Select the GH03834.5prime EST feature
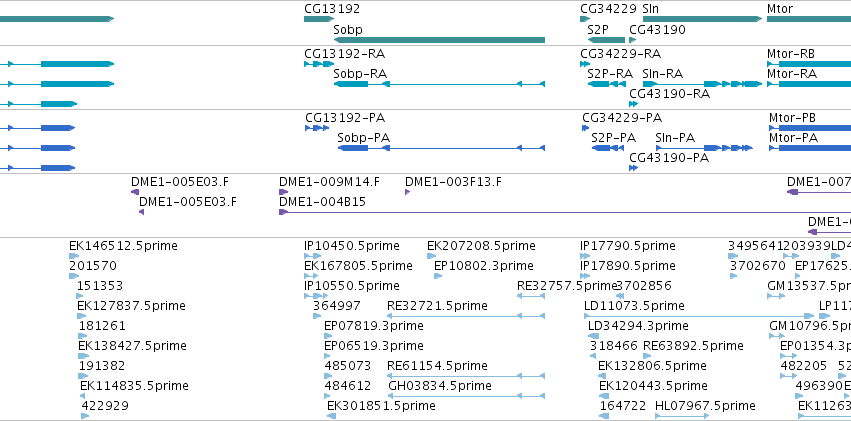 pyautogui.click(x=465, y=396)
